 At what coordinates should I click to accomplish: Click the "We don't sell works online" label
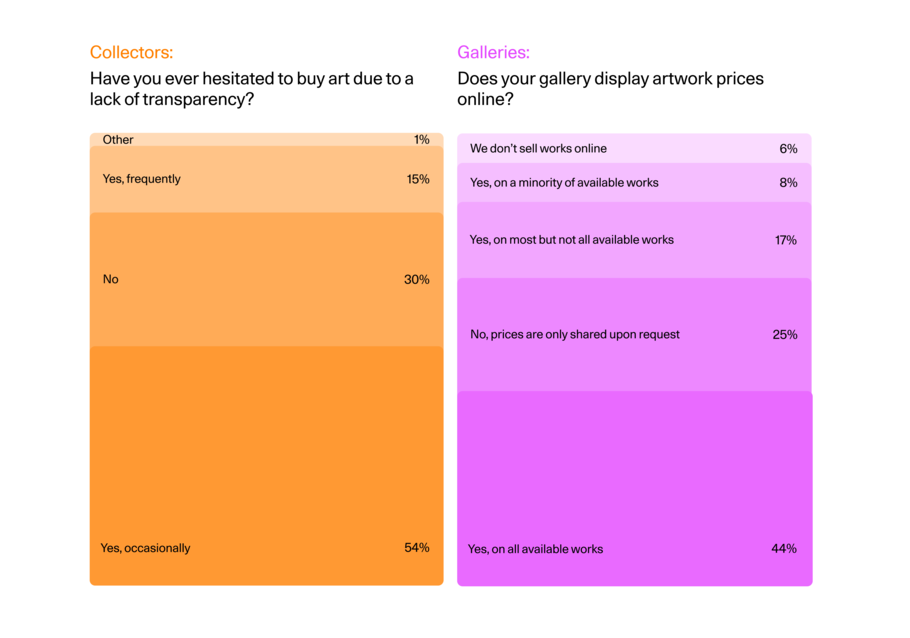click(x=538, y=149)
